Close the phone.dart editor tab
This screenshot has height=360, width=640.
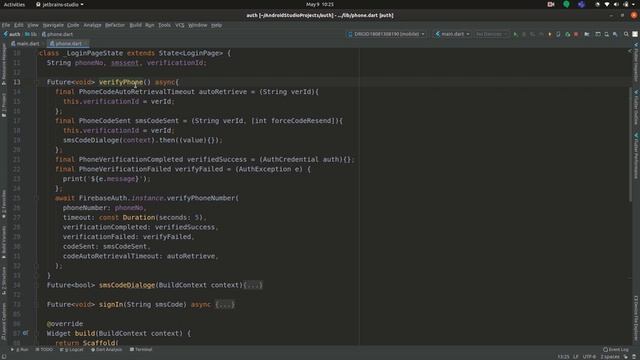click(86, 43)
